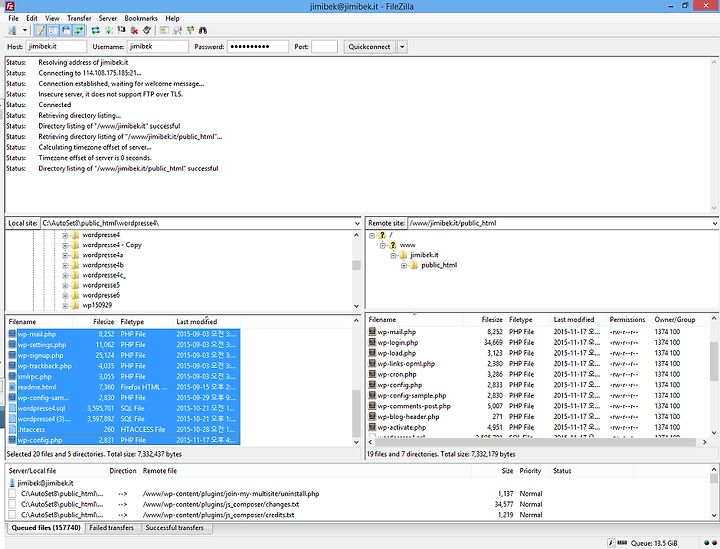The width and height of the screenshot is (720, 549).
Task: Open the View menu
Action: coord(52,18)
